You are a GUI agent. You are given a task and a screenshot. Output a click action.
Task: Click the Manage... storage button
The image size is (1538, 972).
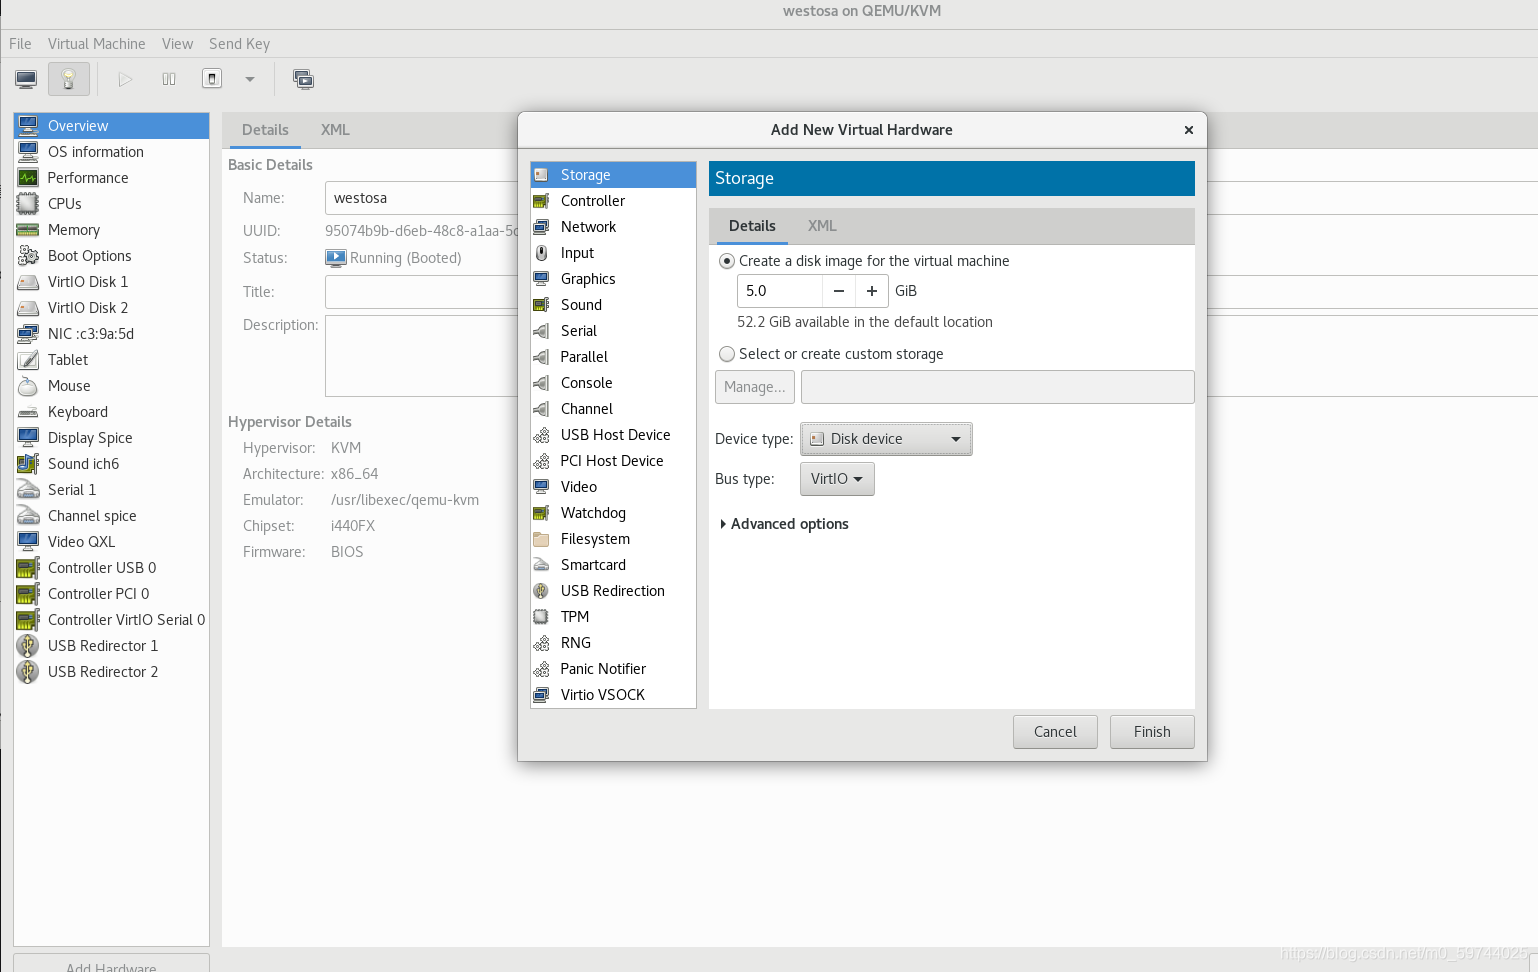754,387
